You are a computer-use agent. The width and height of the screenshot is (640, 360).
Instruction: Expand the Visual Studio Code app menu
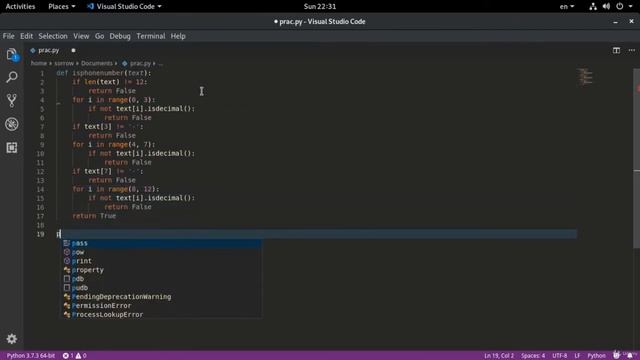[124, 7]
